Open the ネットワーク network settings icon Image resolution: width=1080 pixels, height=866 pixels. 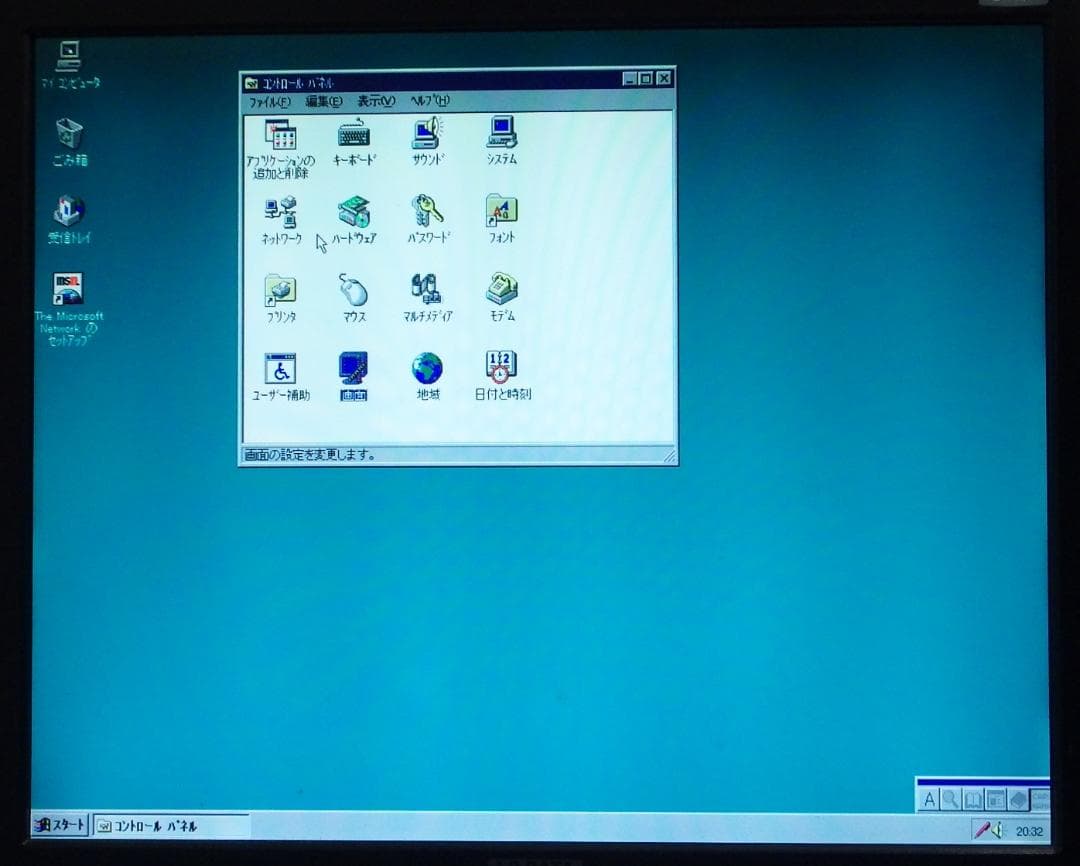pyautogui.click(x=279, y=211)
